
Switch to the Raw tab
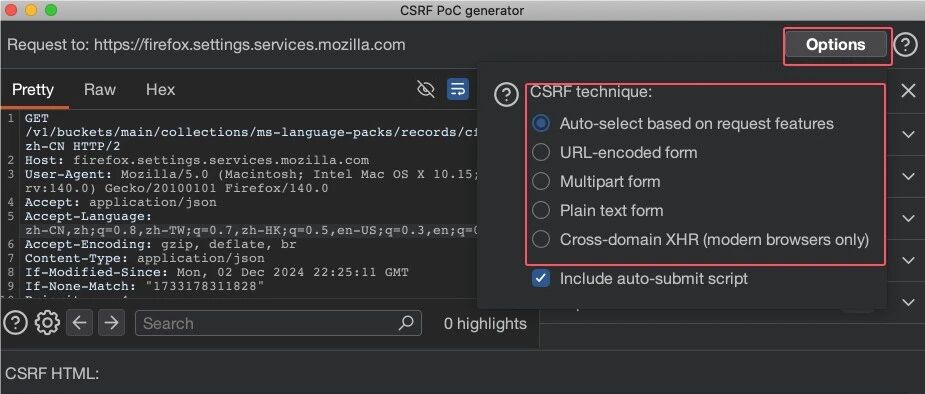pyautogui.click(x=100, y=90)
